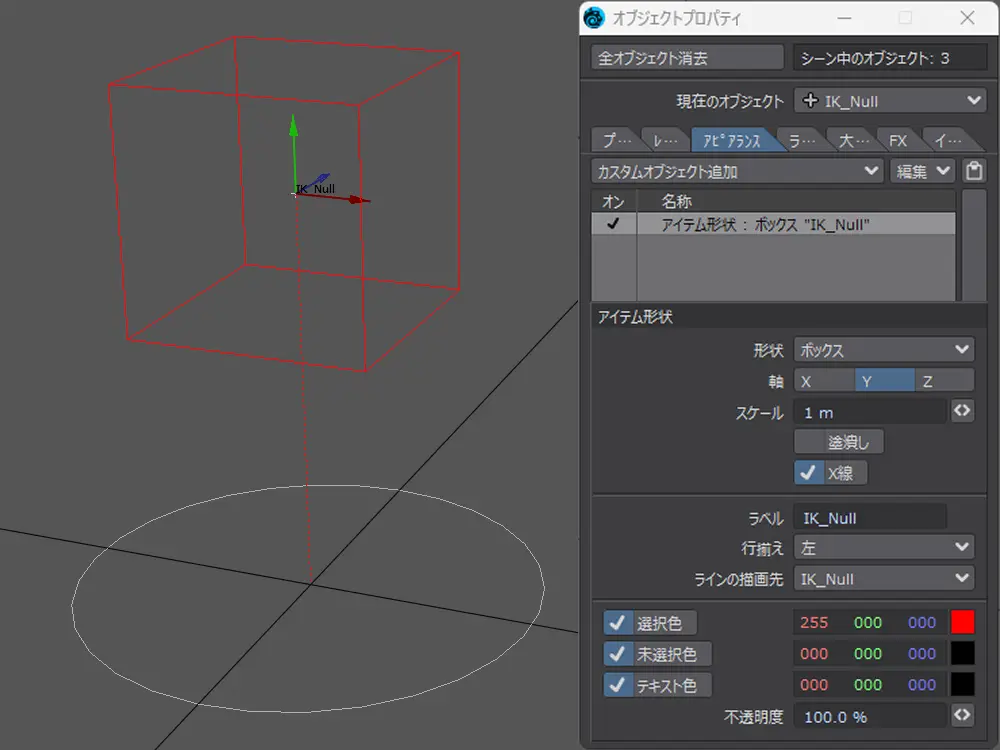1000x750 pixels.
Task: Click the red 選択色 color swatch
Action: tap(962, 622)
